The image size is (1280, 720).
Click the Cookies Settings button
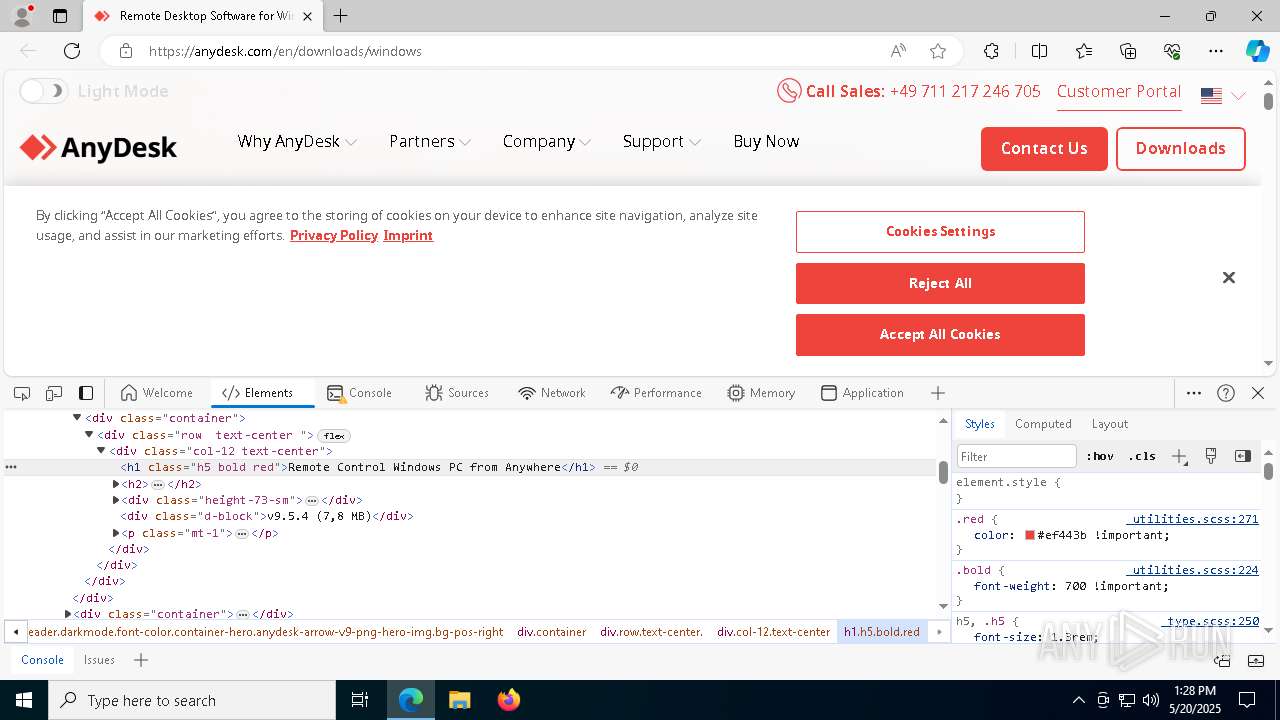click(940, 231)
